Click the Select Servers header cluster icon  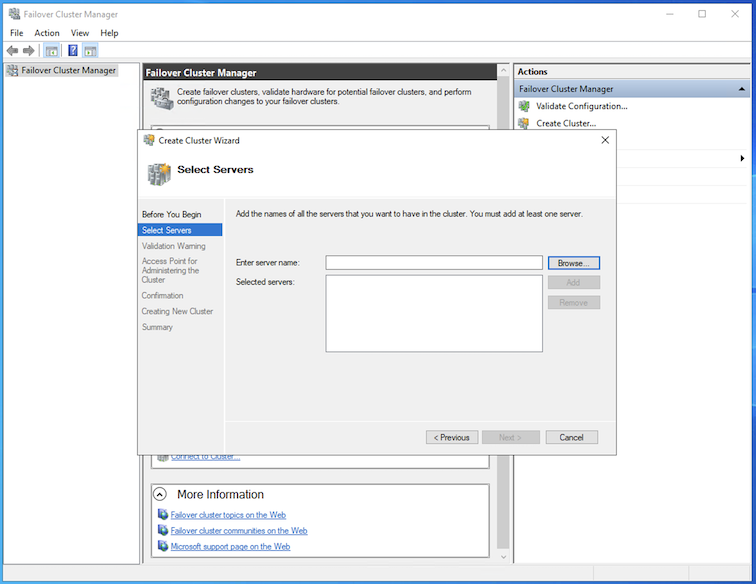(x=159, y=174)
